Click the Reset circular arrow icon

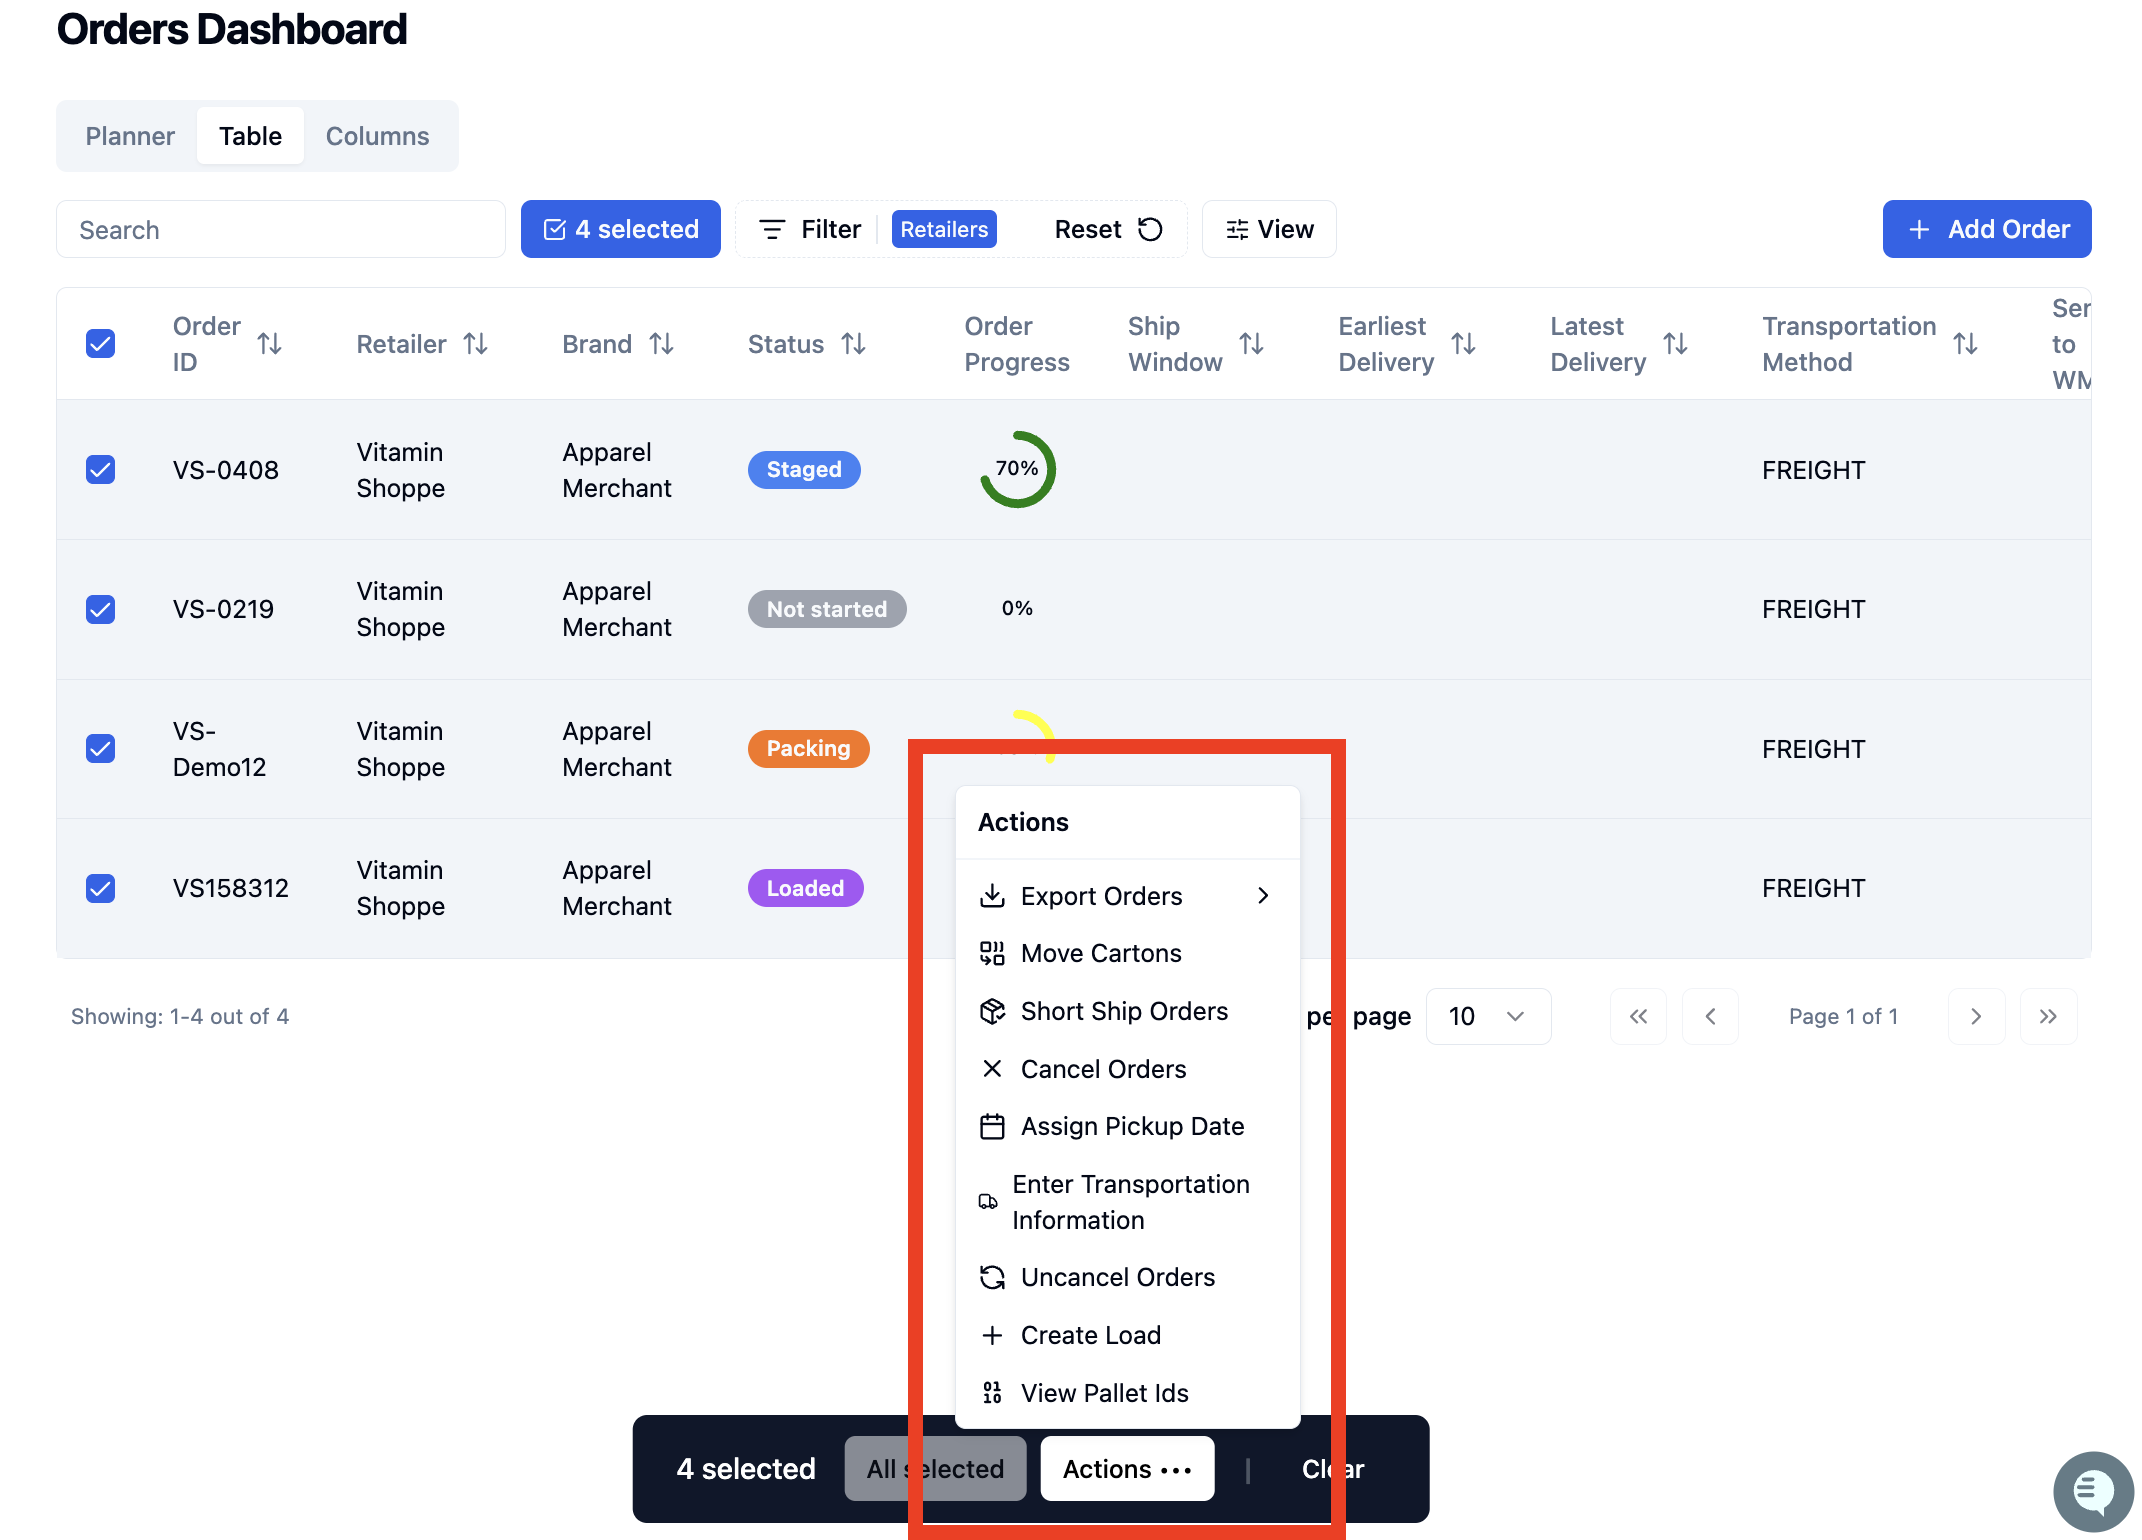click(1151, 229)
